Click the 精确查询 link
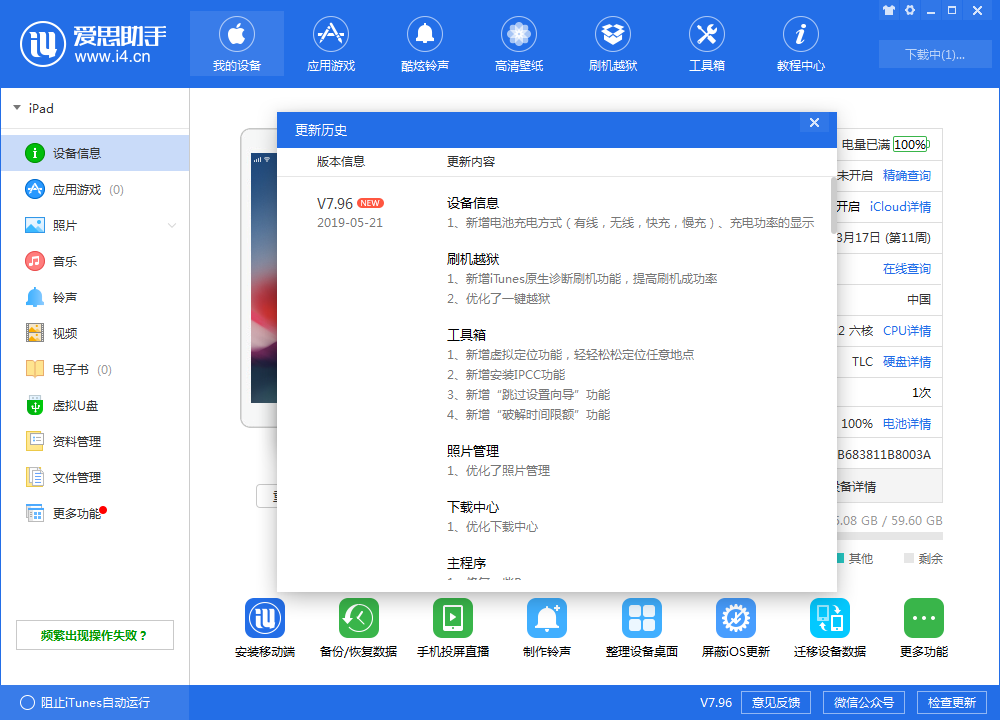This screenshot has height=720, width=1000. point(906,175)
